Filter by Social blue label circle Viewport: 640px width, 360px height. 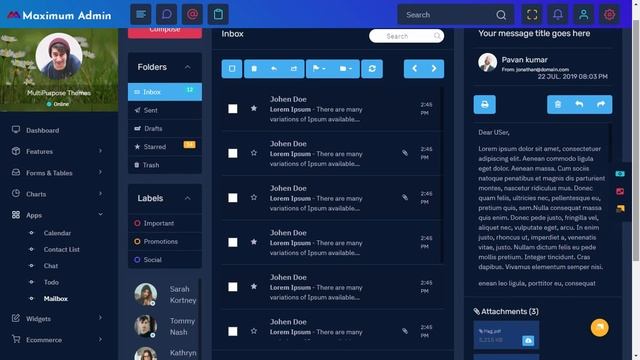[137, 260]
